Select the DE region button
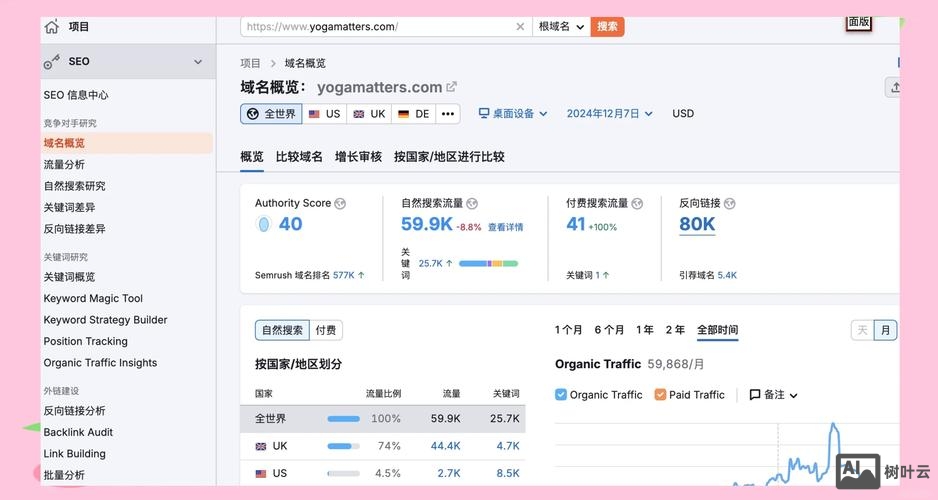Image resolution: width=938 pixels, height=500 pixels. 413,114
